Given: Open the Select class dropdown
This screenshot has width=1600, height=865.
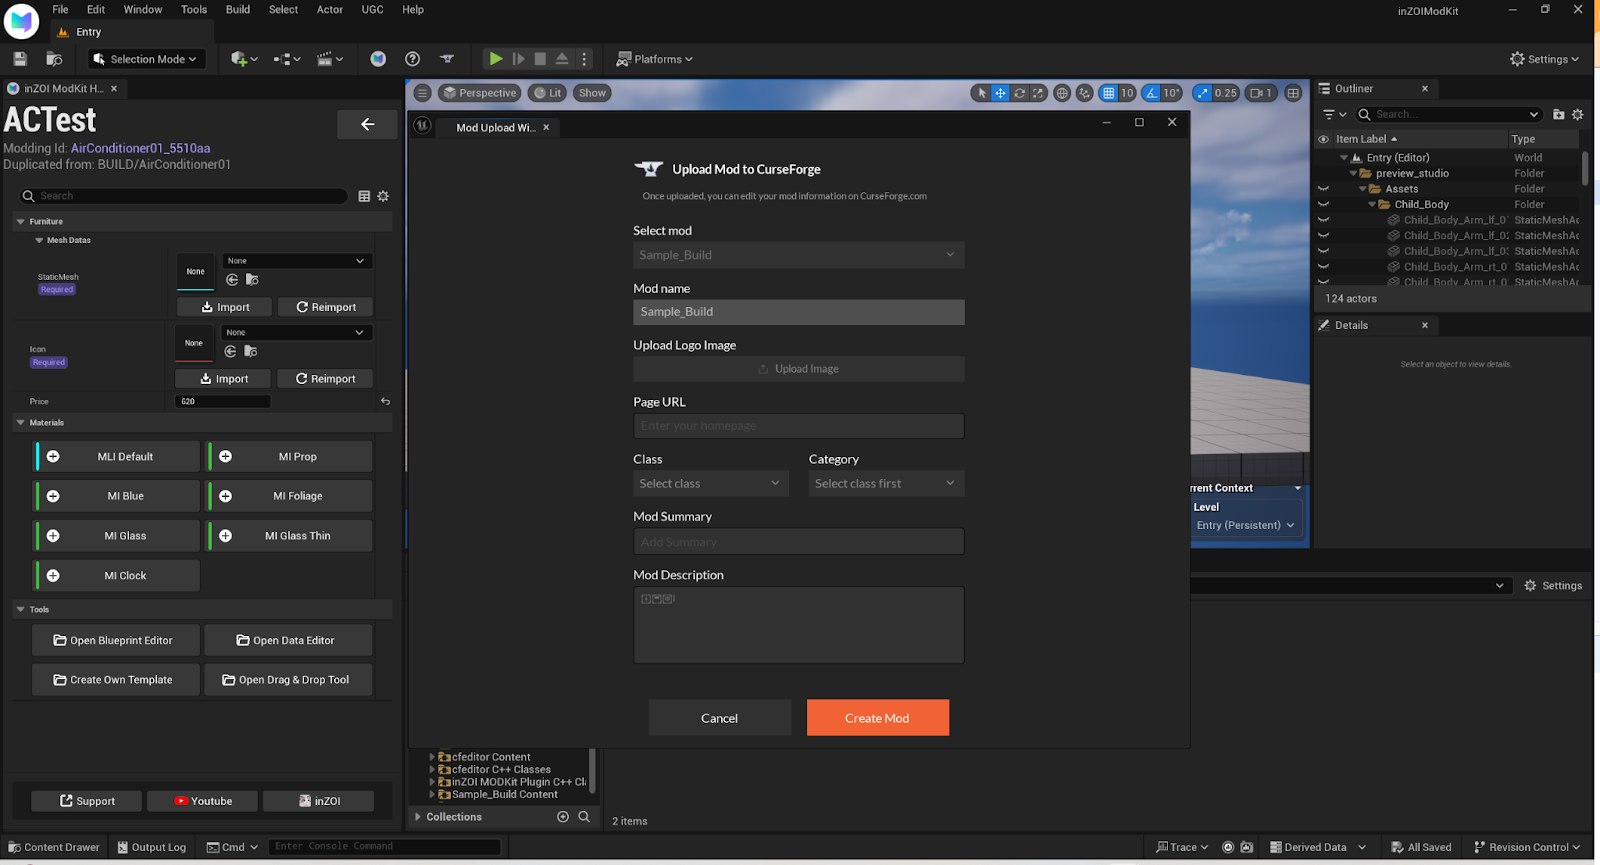Looking at the screenshot, I should 710,483.
